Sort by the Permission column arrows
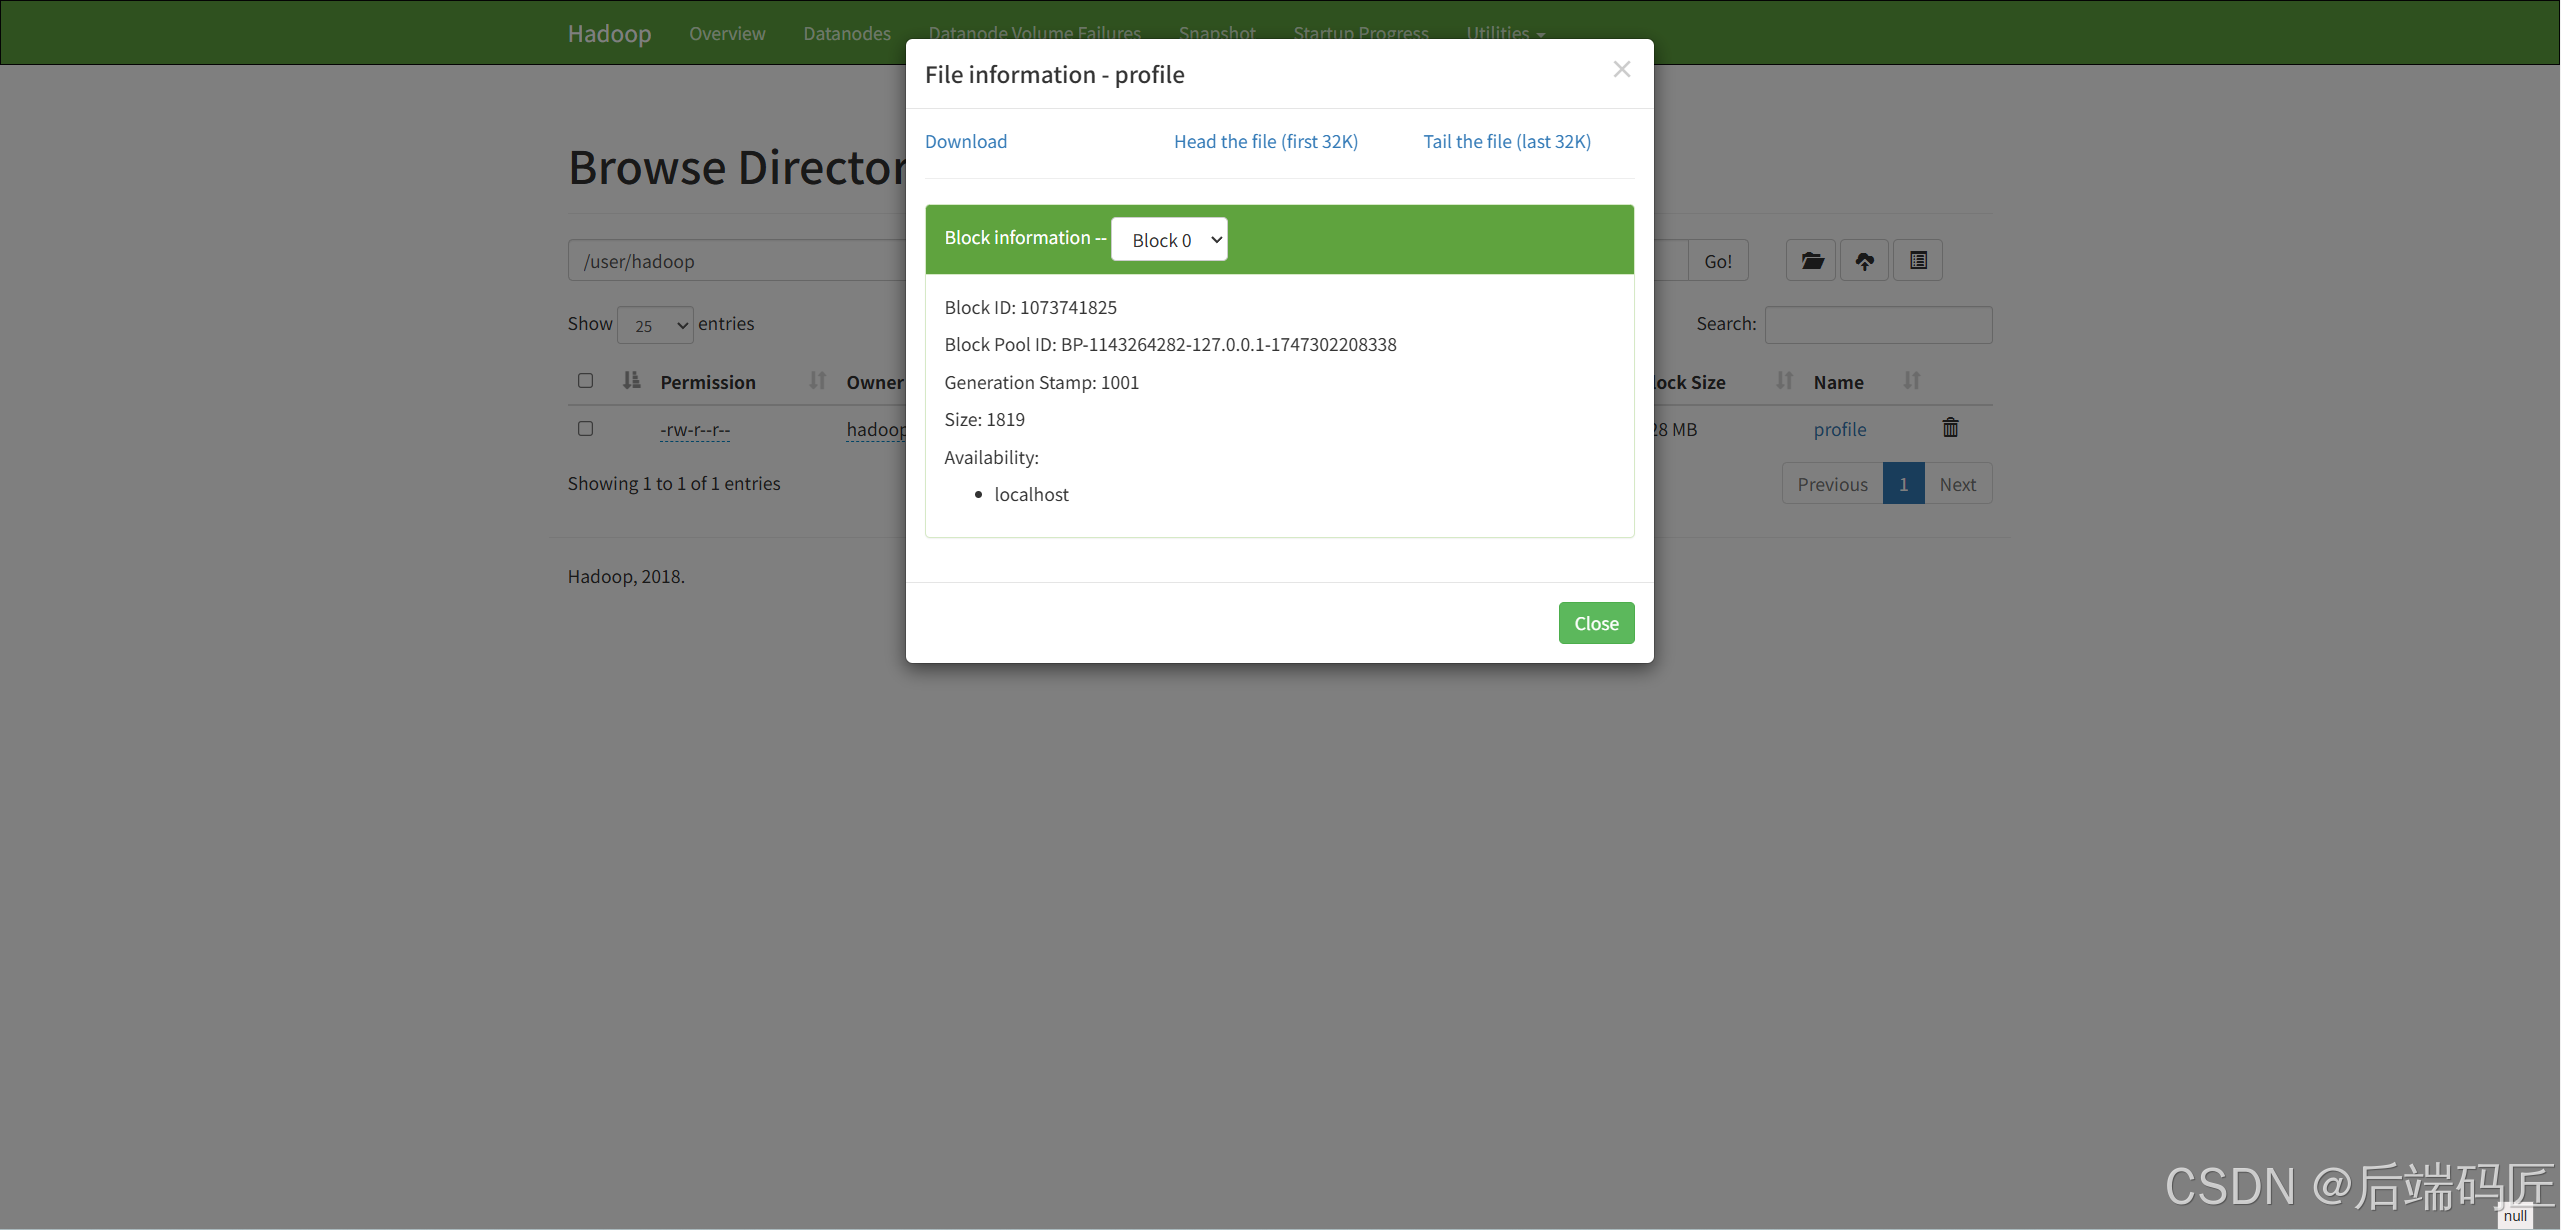The height and width of the screenshot is (1230, 2561). coord(817,381)
